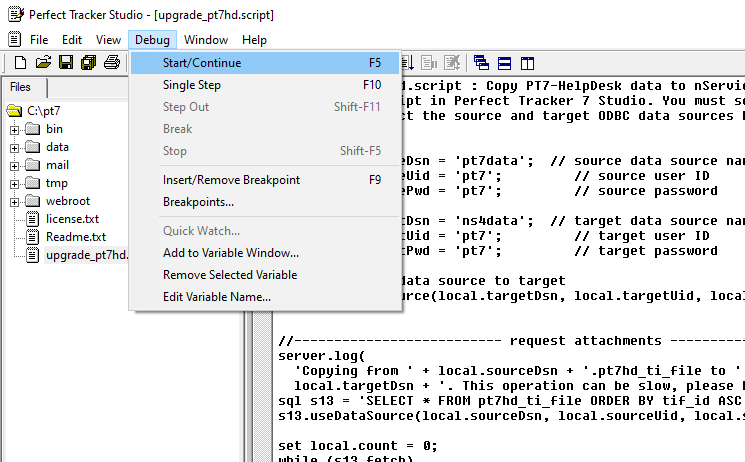The width and height of the screenshot is (745, 462).
Task: Click the grayed Quick Watch... entry
Action: [x=265, y=231]
